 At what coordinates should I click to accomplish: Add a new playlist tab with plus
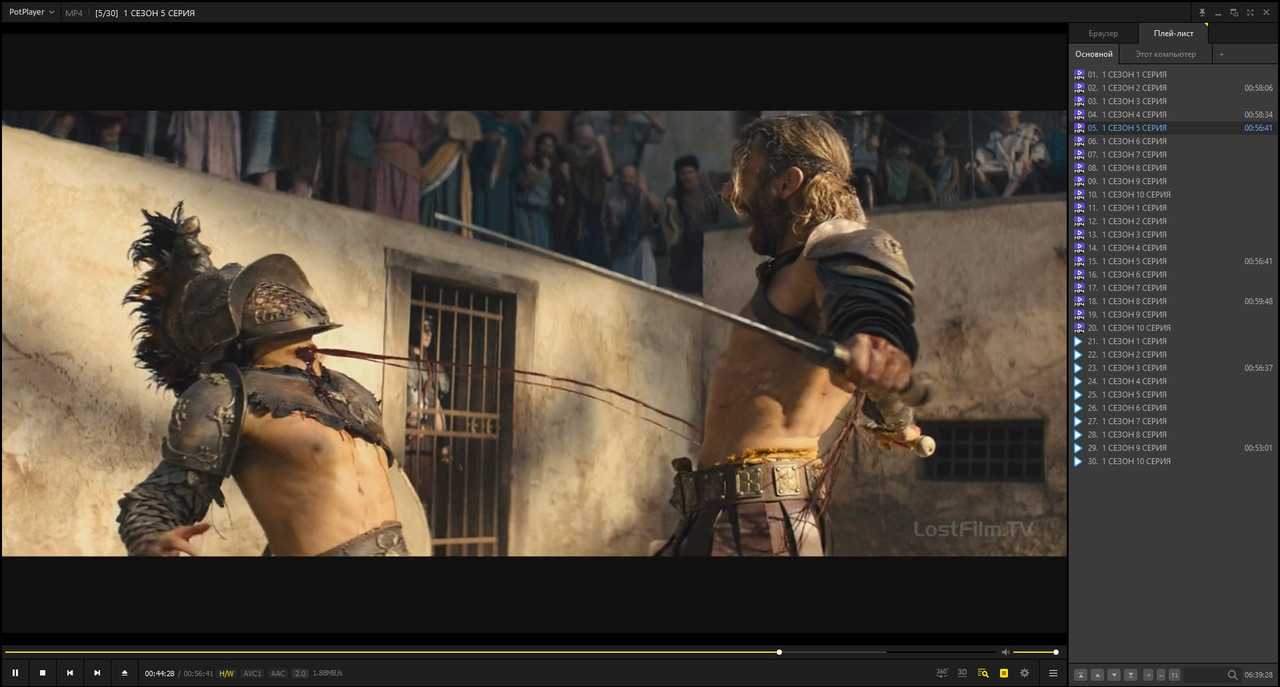tap(1221, 54)
